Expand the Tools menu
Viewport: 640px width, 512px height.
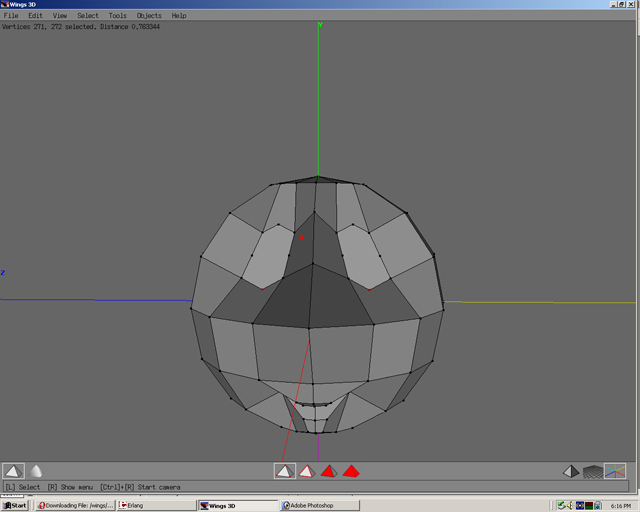[x=117, y=16]
